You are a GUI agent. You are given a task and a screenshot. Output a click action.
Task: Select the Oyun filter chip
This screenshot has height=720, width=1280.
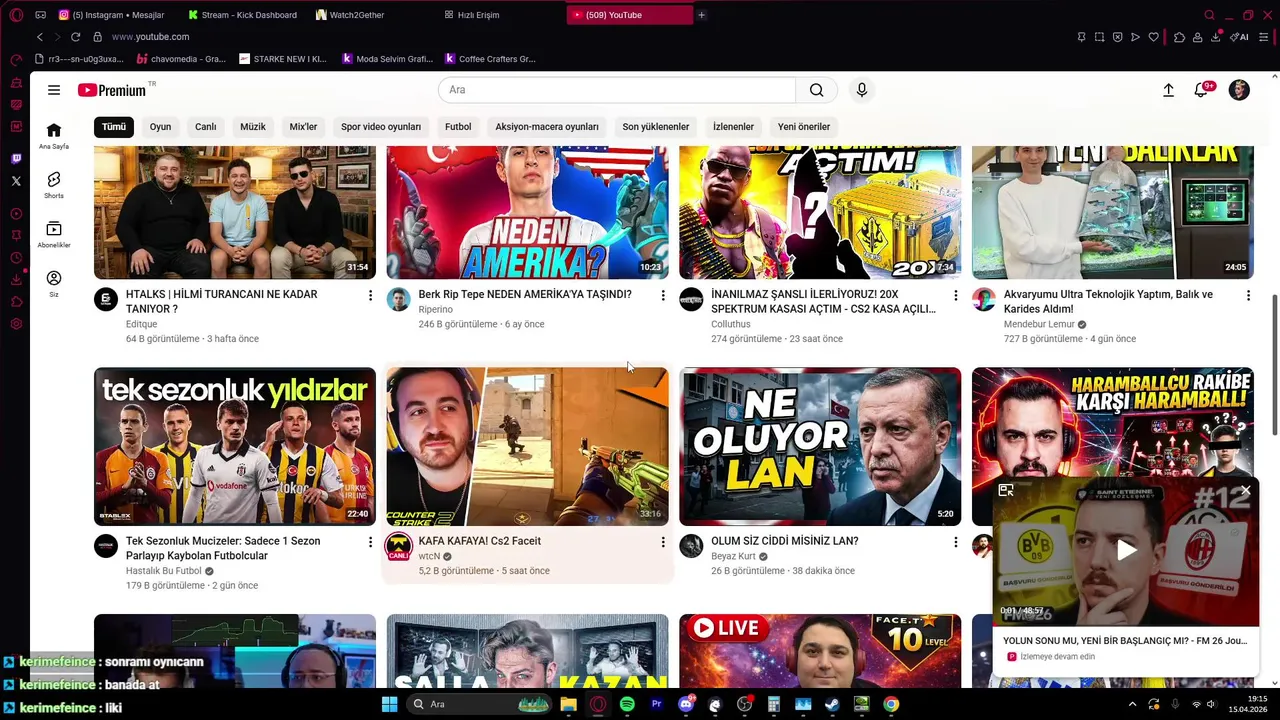pos(160,127)
